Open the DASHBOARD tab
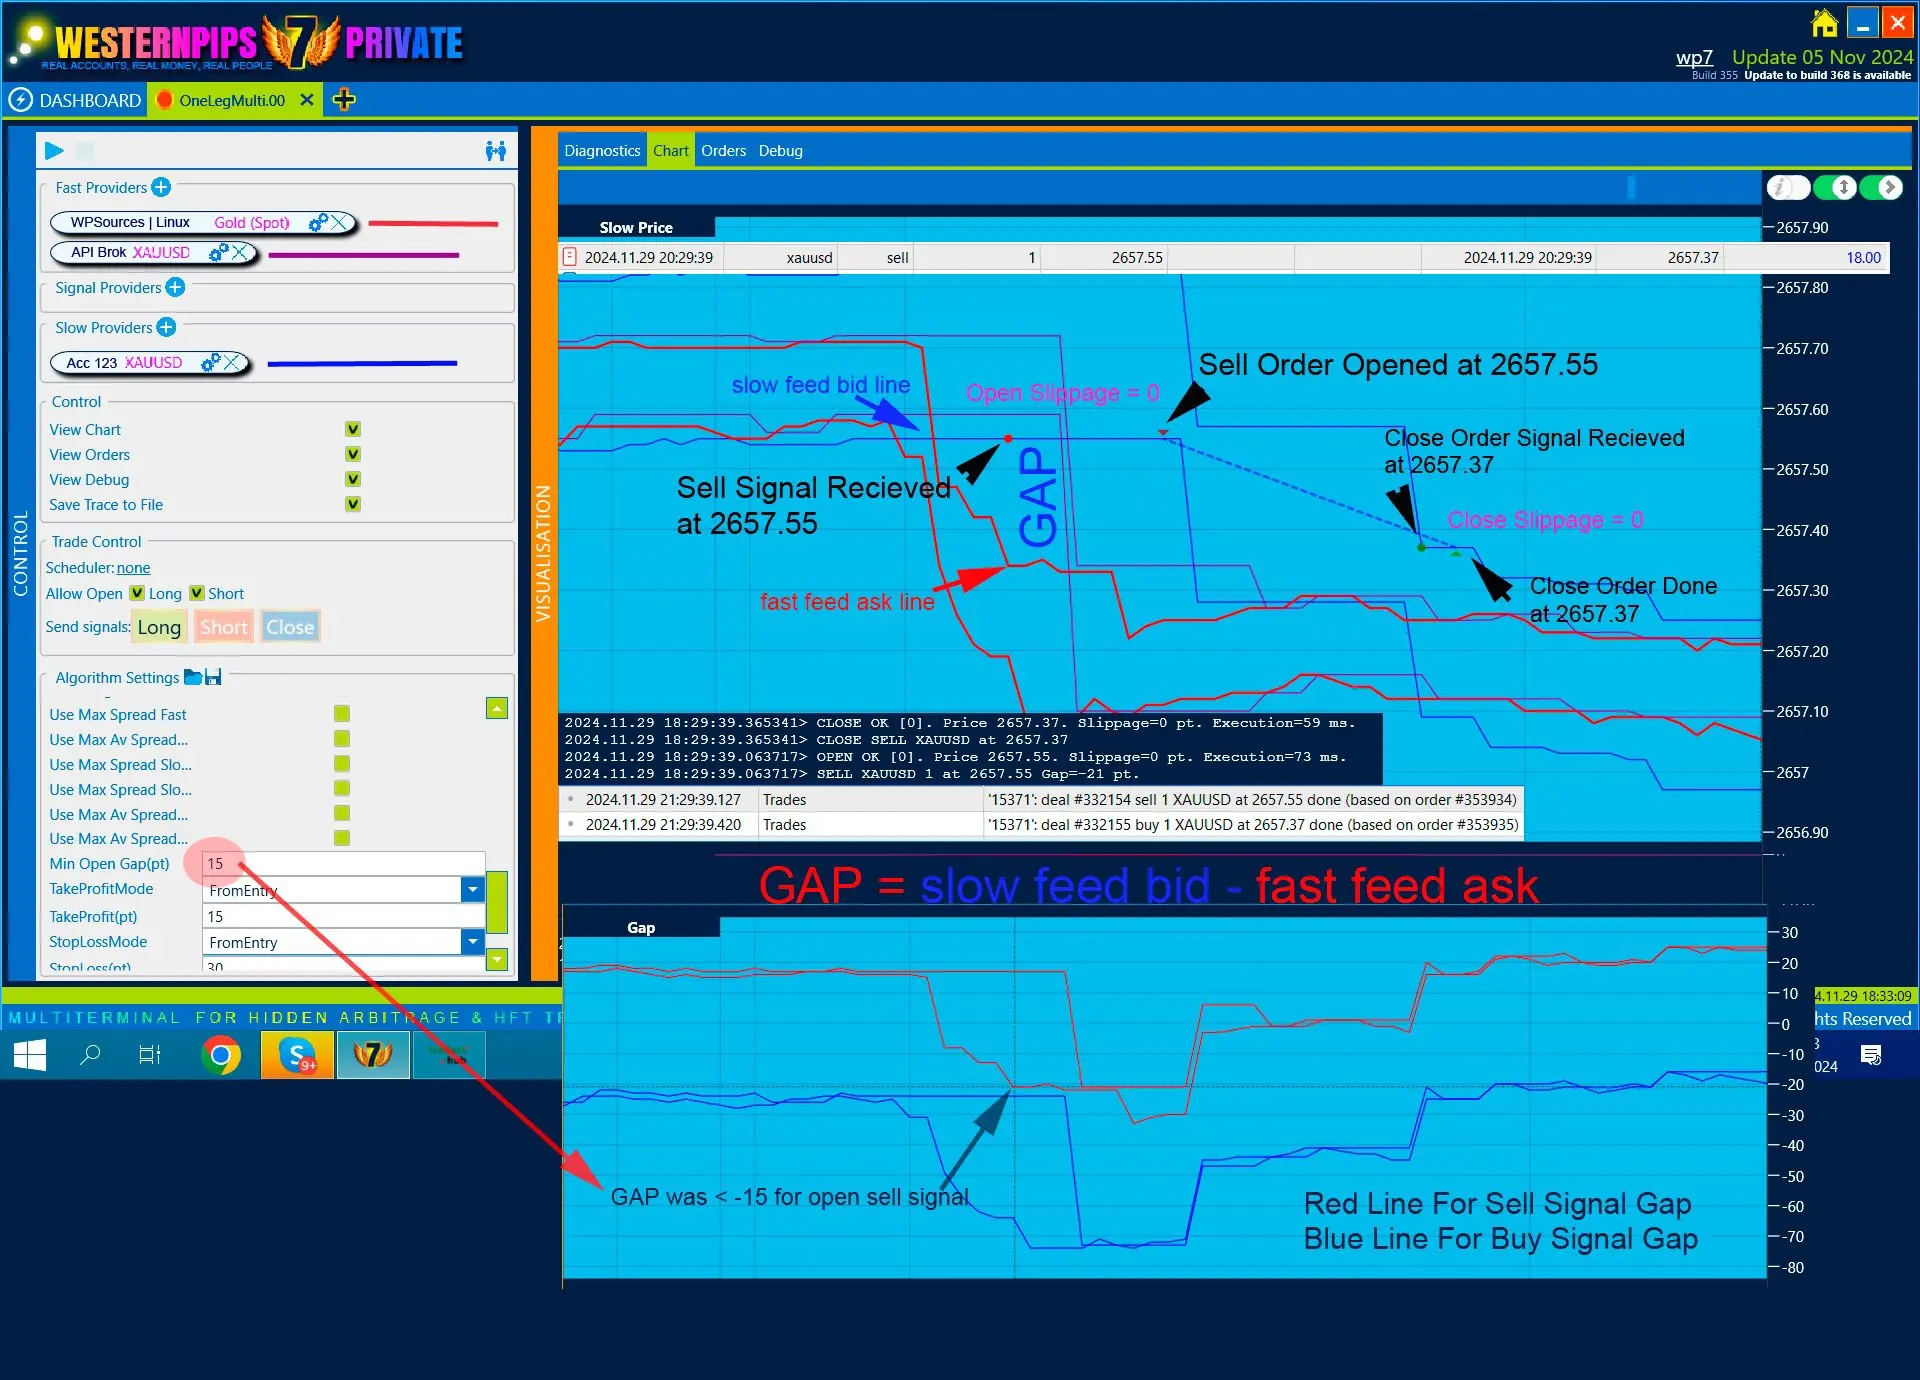The image size is (1920, 1380). point(76,100)
